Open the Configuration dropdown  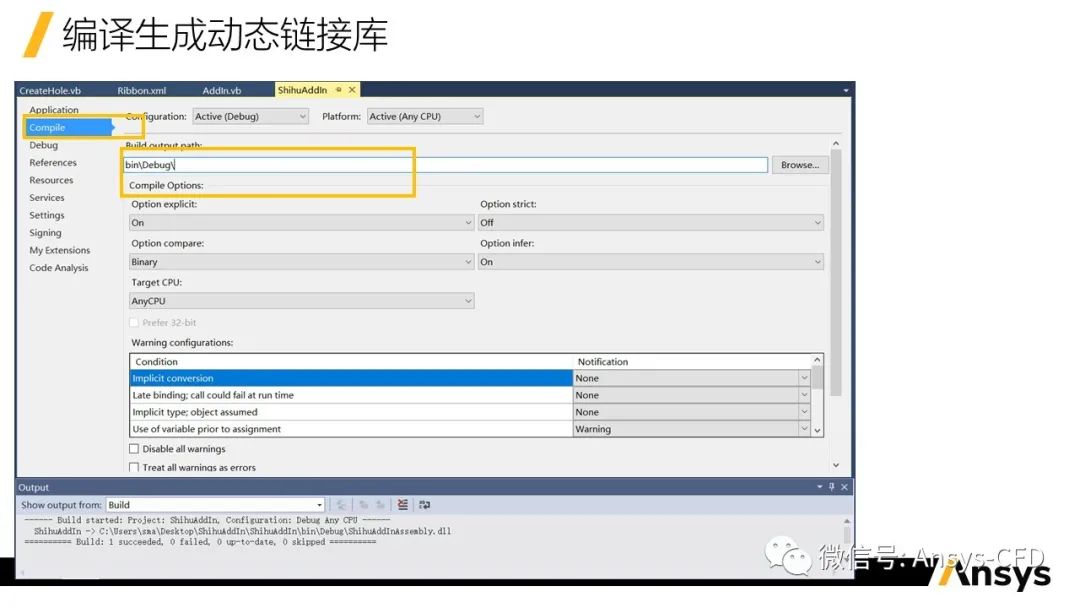pyautogui.click(x=250, y=116)
